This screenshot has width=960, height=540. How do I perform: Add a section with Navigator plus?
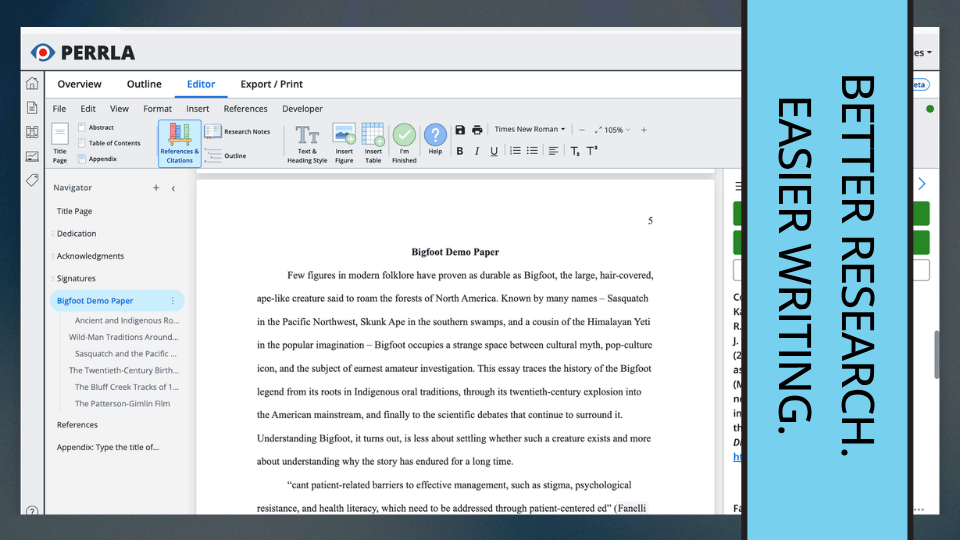156,187
